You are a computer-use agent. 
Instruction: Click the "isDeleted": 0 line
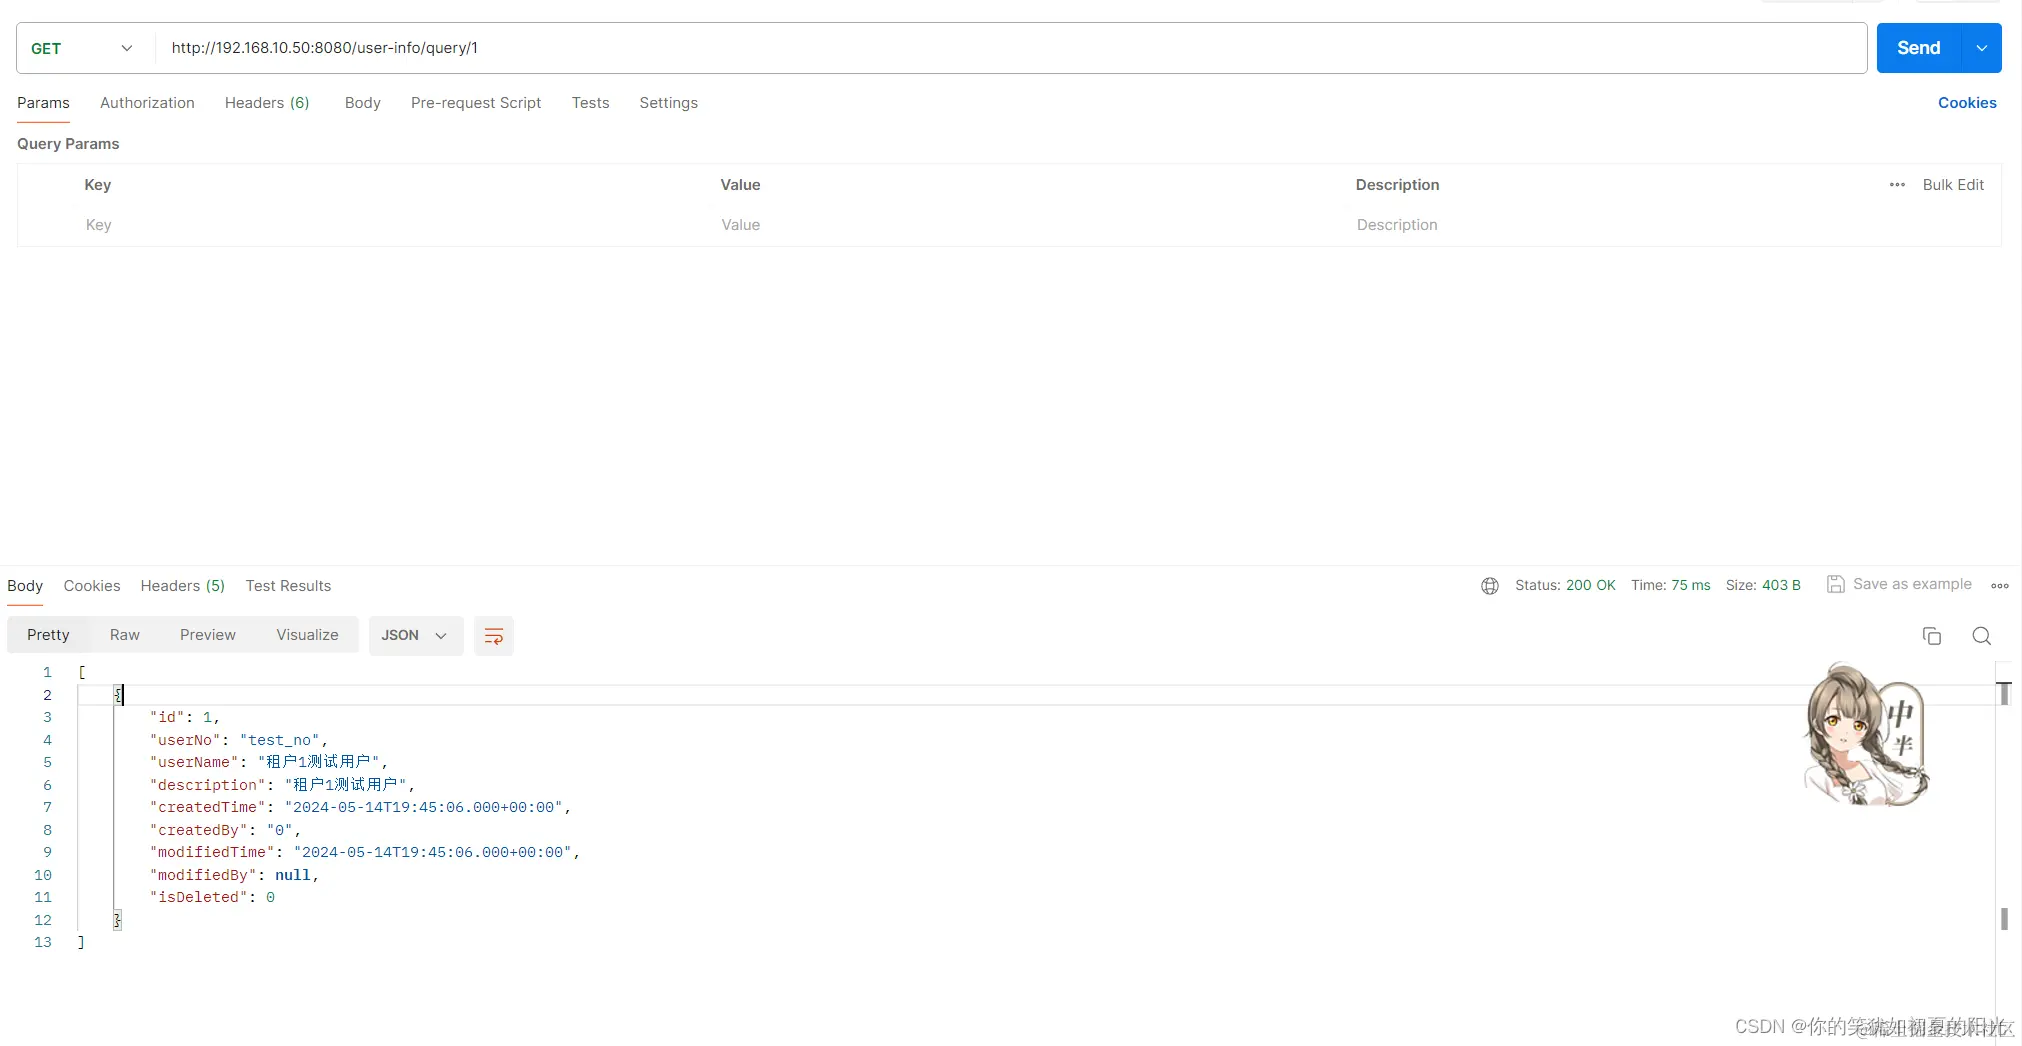(x=212, y=897)
